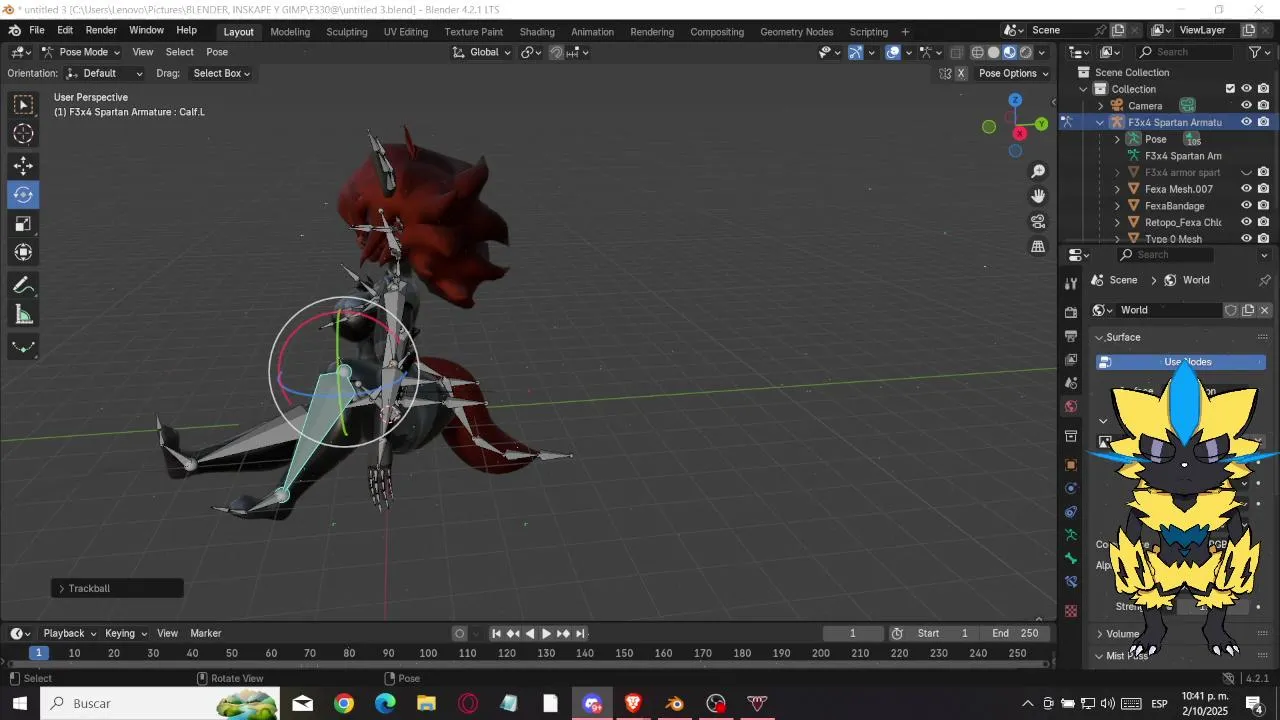
Task: Click the viewport zoom magnifier icon
Action: 1038,172
